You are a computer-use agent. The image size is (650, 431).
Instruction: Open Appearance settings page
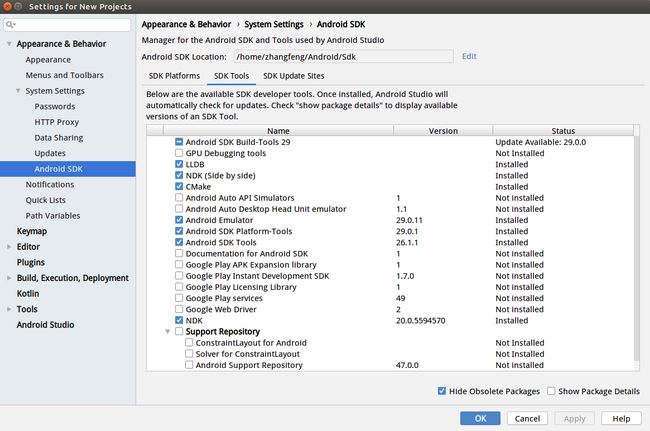48,60
